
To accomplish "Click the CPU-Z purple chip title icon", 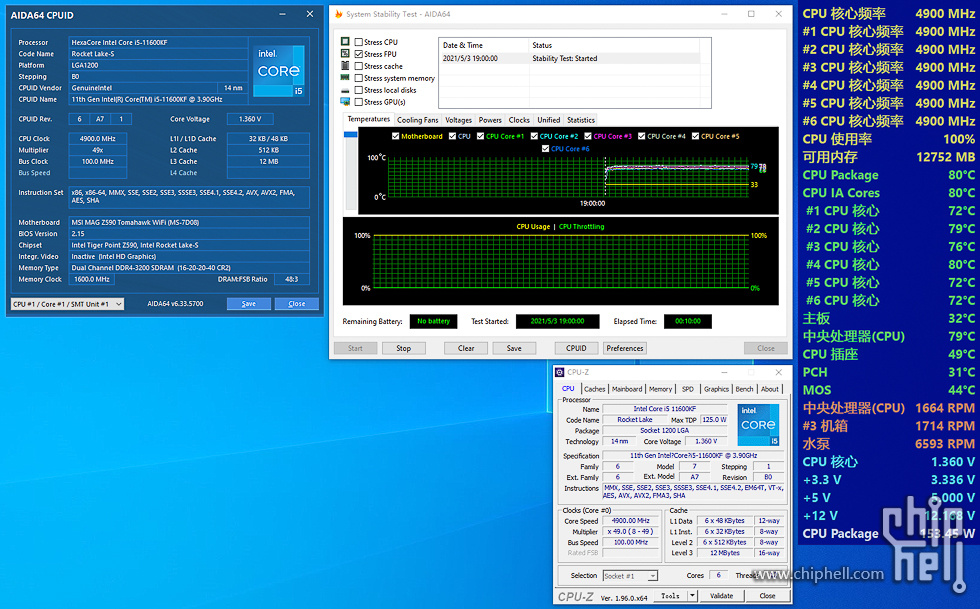I will tap(560, 372).
